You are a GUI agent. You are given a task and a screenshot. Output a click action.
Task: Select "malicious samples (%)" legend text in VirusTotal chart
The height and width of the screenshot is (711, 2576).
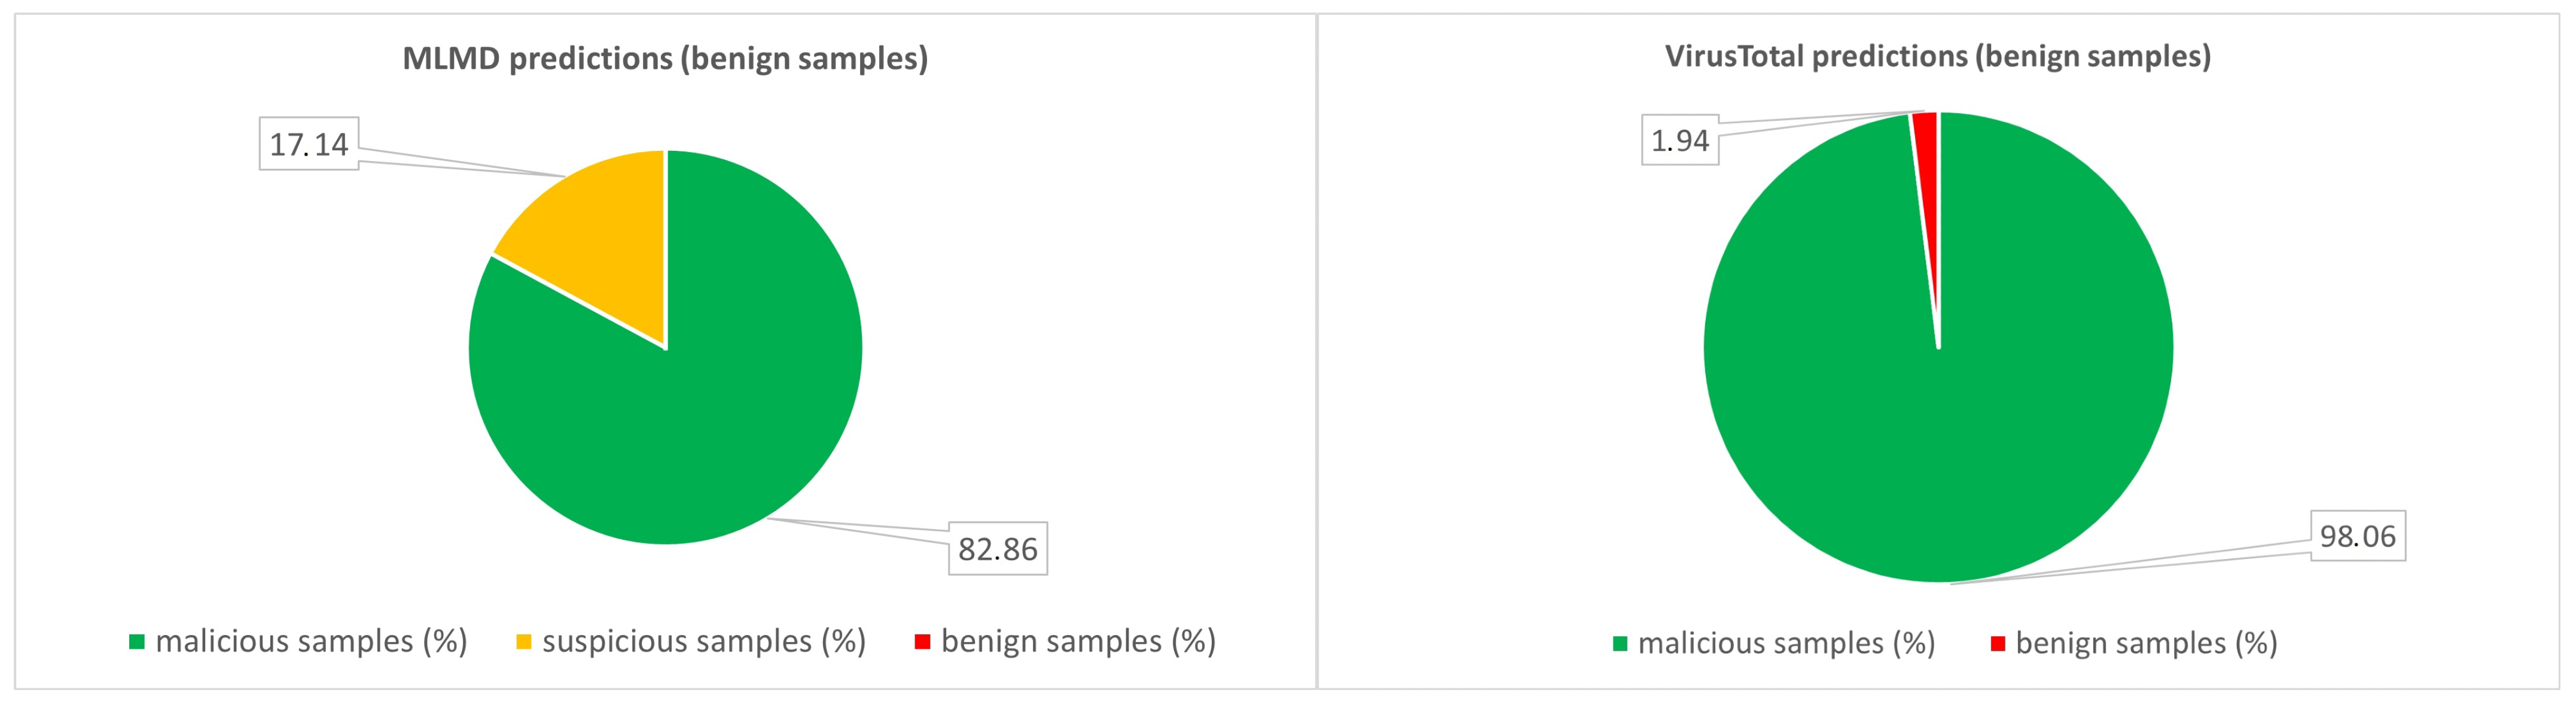[1786, 644]
